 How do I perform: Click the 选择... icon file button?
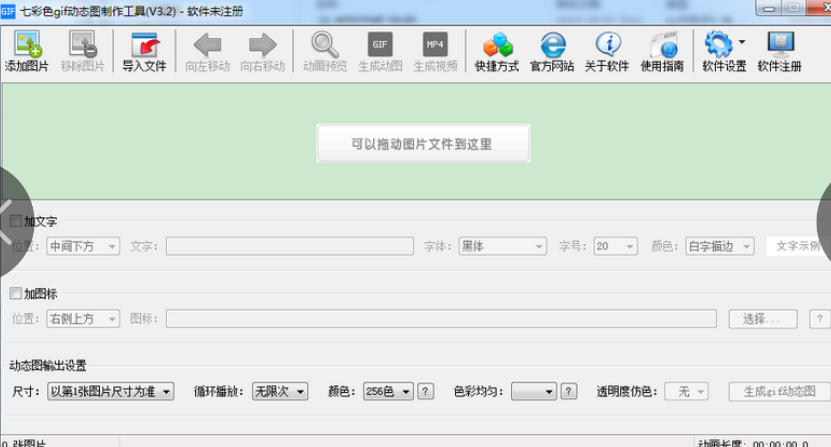click(x=763, y=319)
